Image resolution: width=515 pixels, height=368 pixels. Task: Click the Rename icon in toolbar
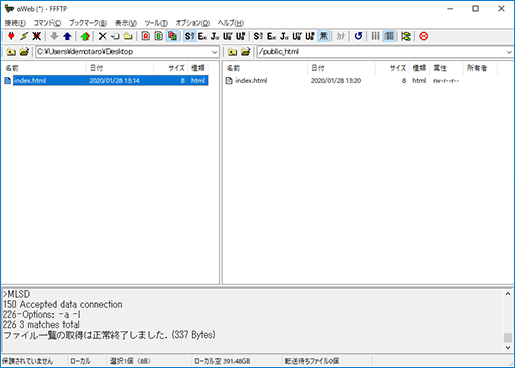[x=115, y=36]
